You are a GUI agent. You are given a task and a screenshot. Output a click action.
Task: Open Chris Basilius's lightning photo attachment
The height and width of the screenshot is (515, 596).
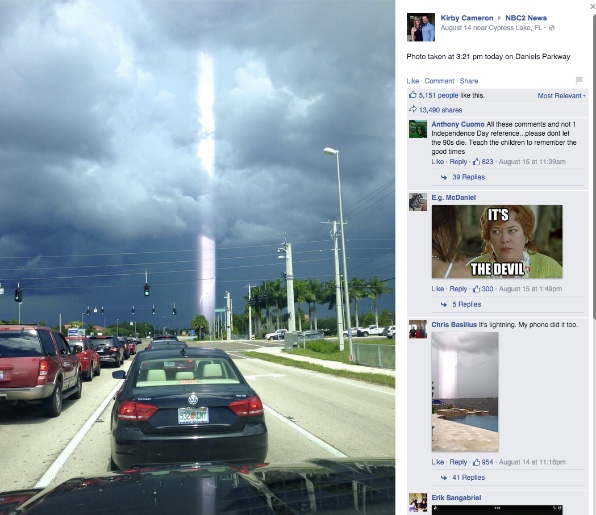[x=465, y=392]
